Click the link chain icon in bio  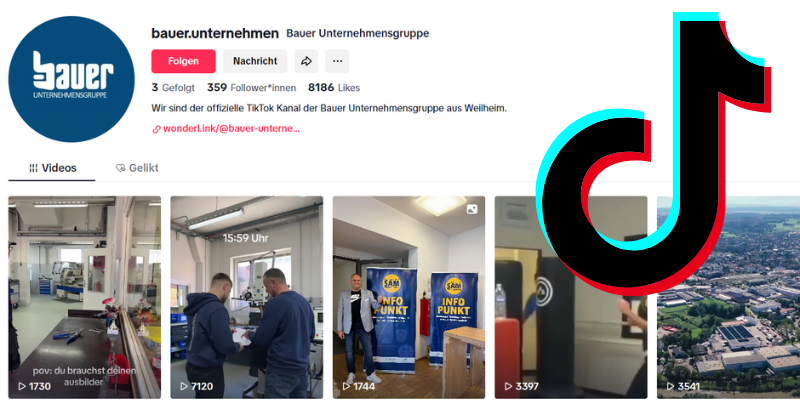tap(157, 129)
